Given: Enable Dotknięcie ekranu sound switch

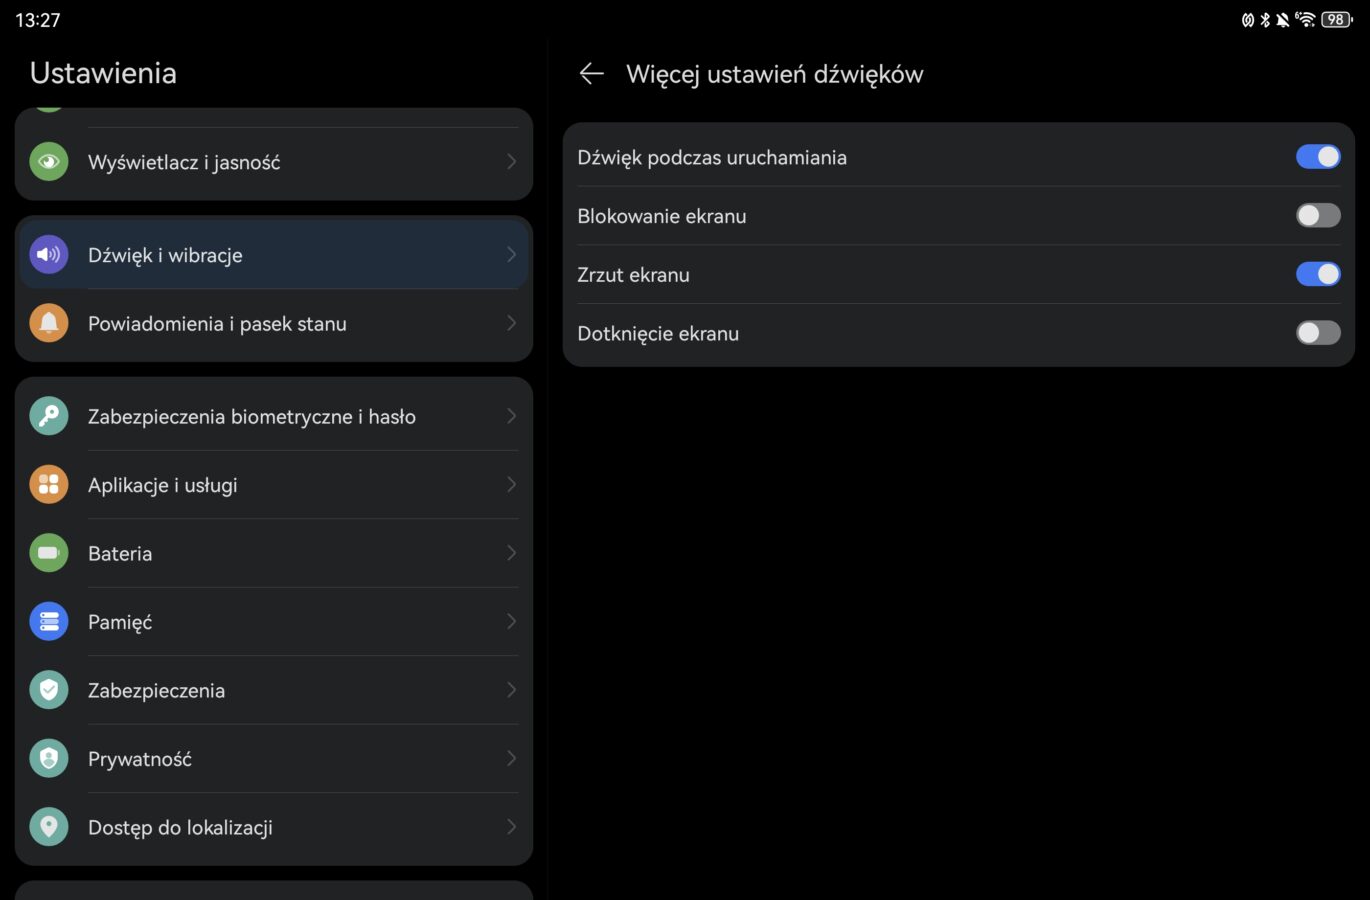Looking at the screenshot, I should click(x=1317, y=333).
